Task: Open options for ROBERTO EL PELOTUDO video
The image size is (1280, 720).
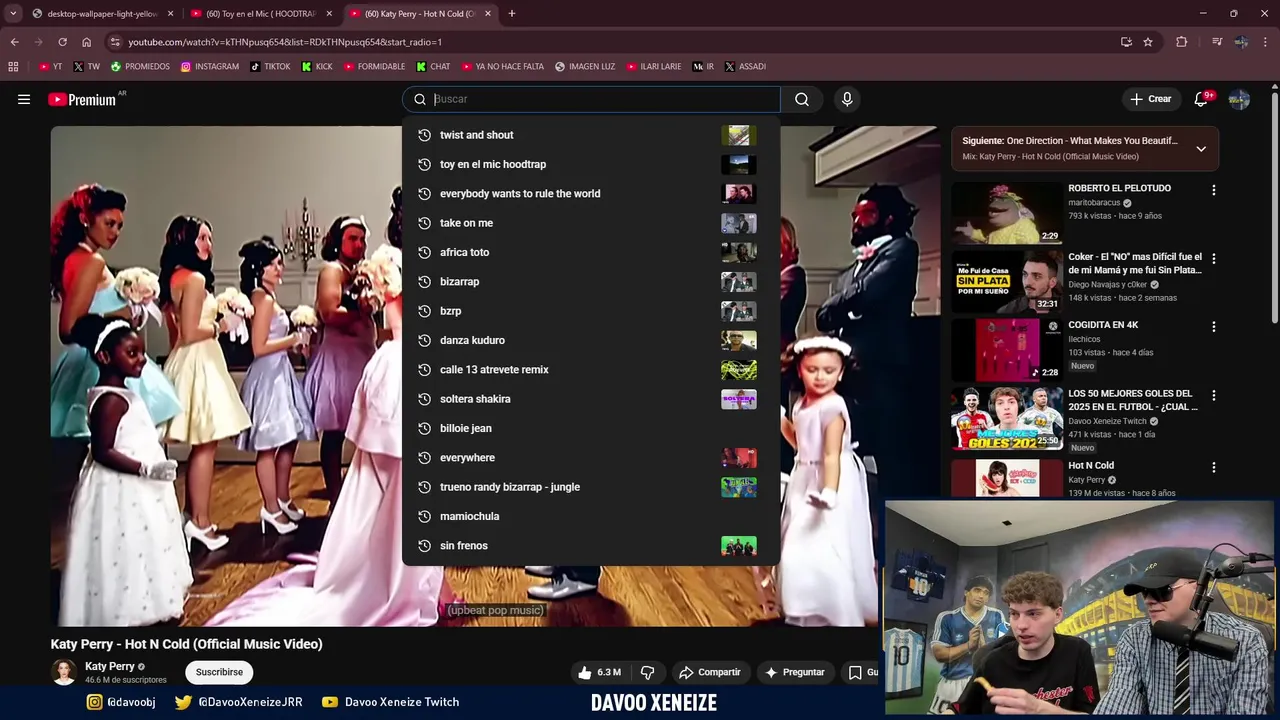Action: 1214,190
